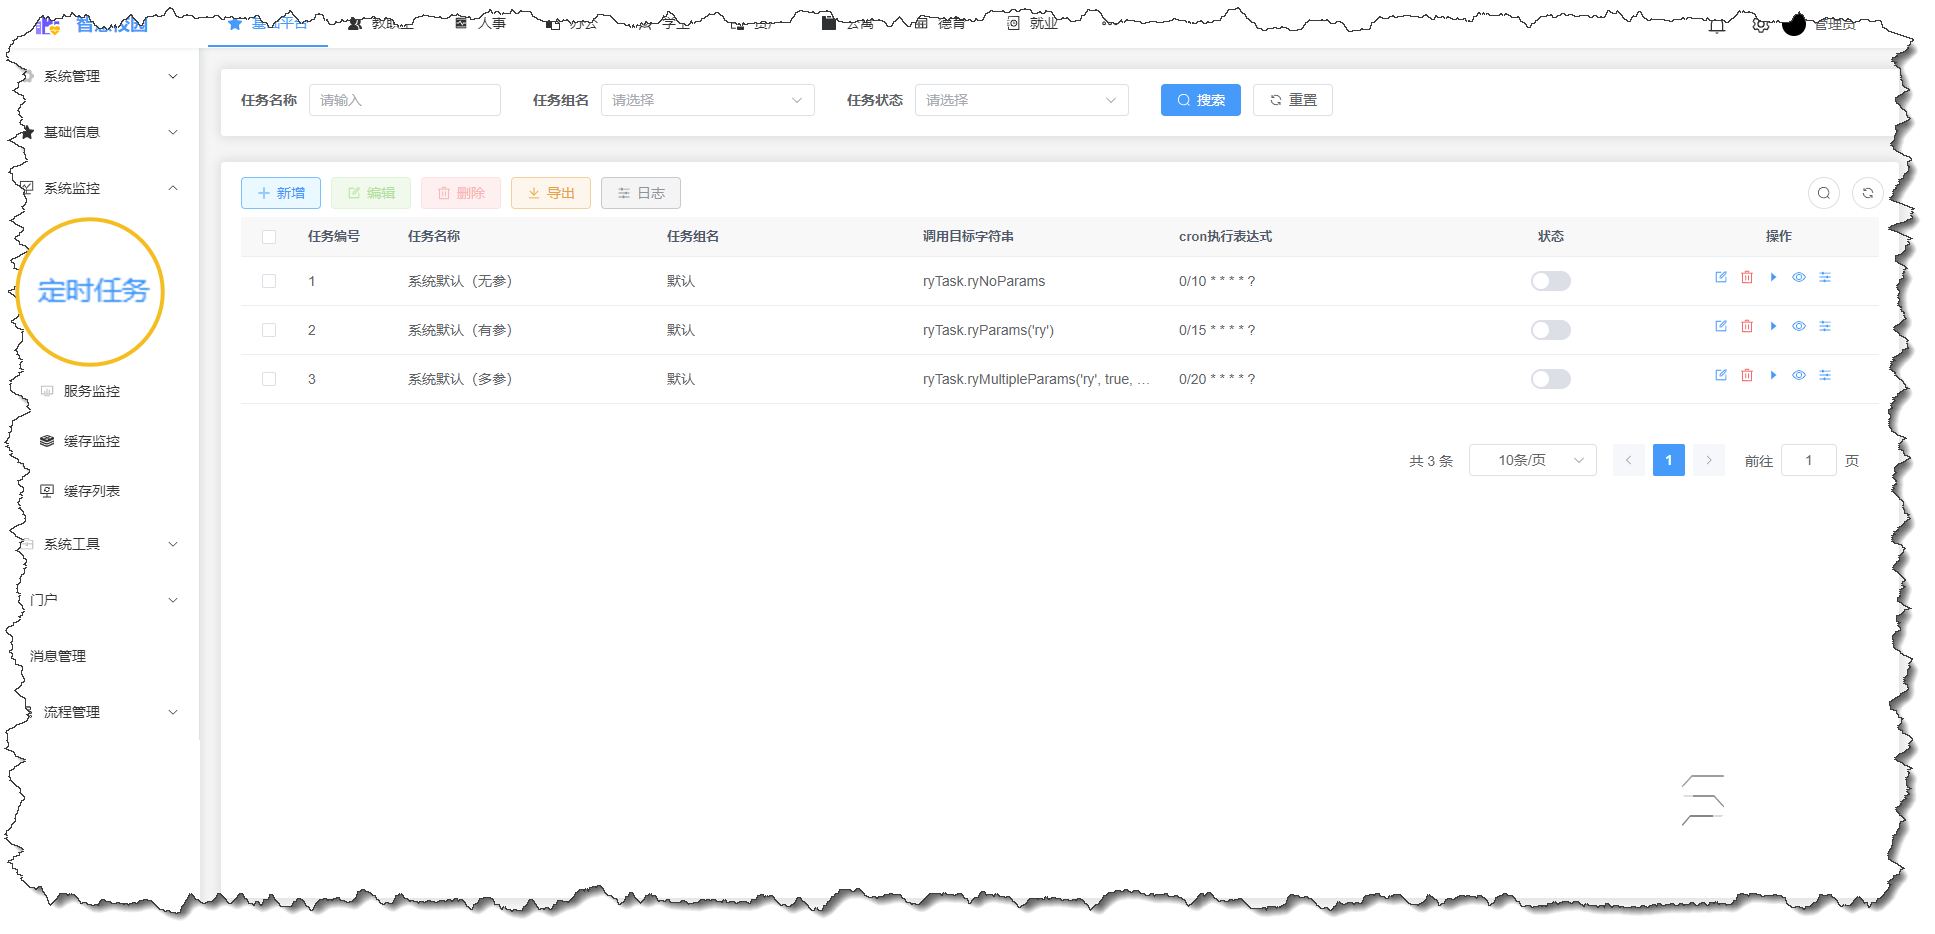Screen dimensions: 1935x934
Task: Open cron settings via the sliders icon on task 3
Action: click(x=1825, y=375)
